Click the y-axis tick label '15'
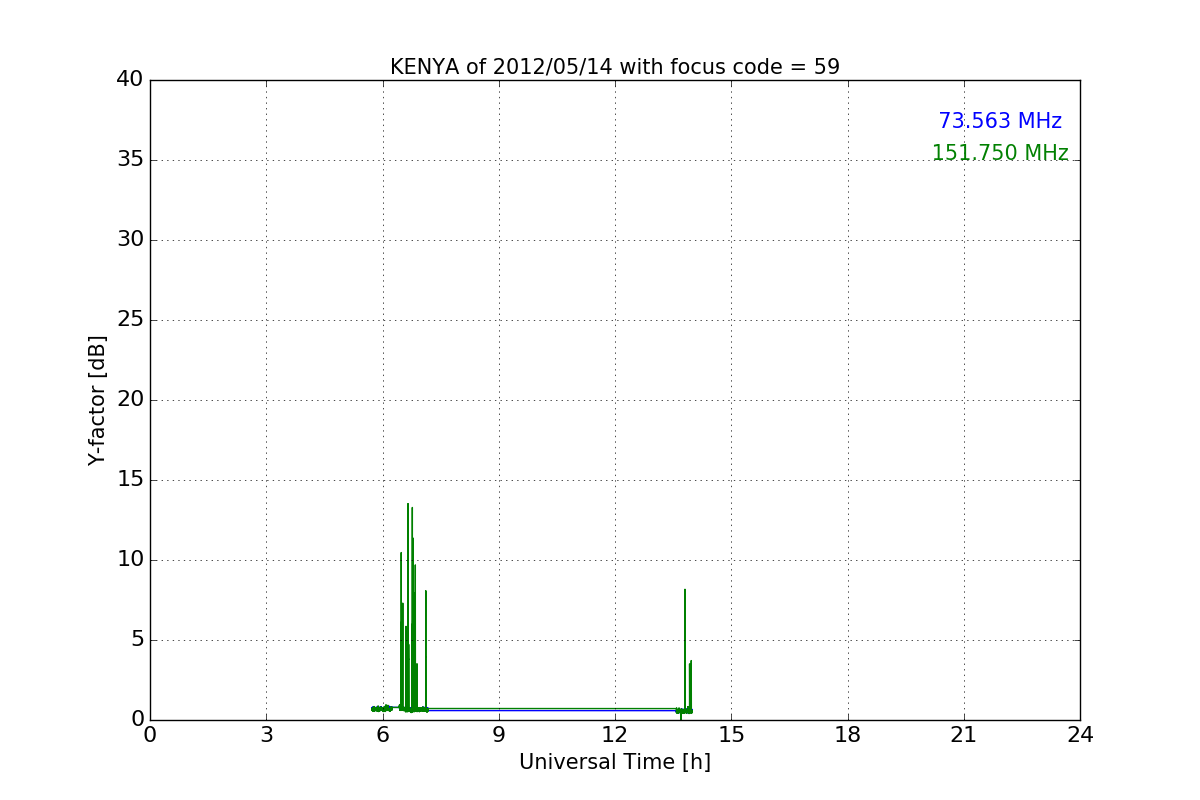Image resolution: width=1200 pixels, height=800 pixels. point(130,480)
